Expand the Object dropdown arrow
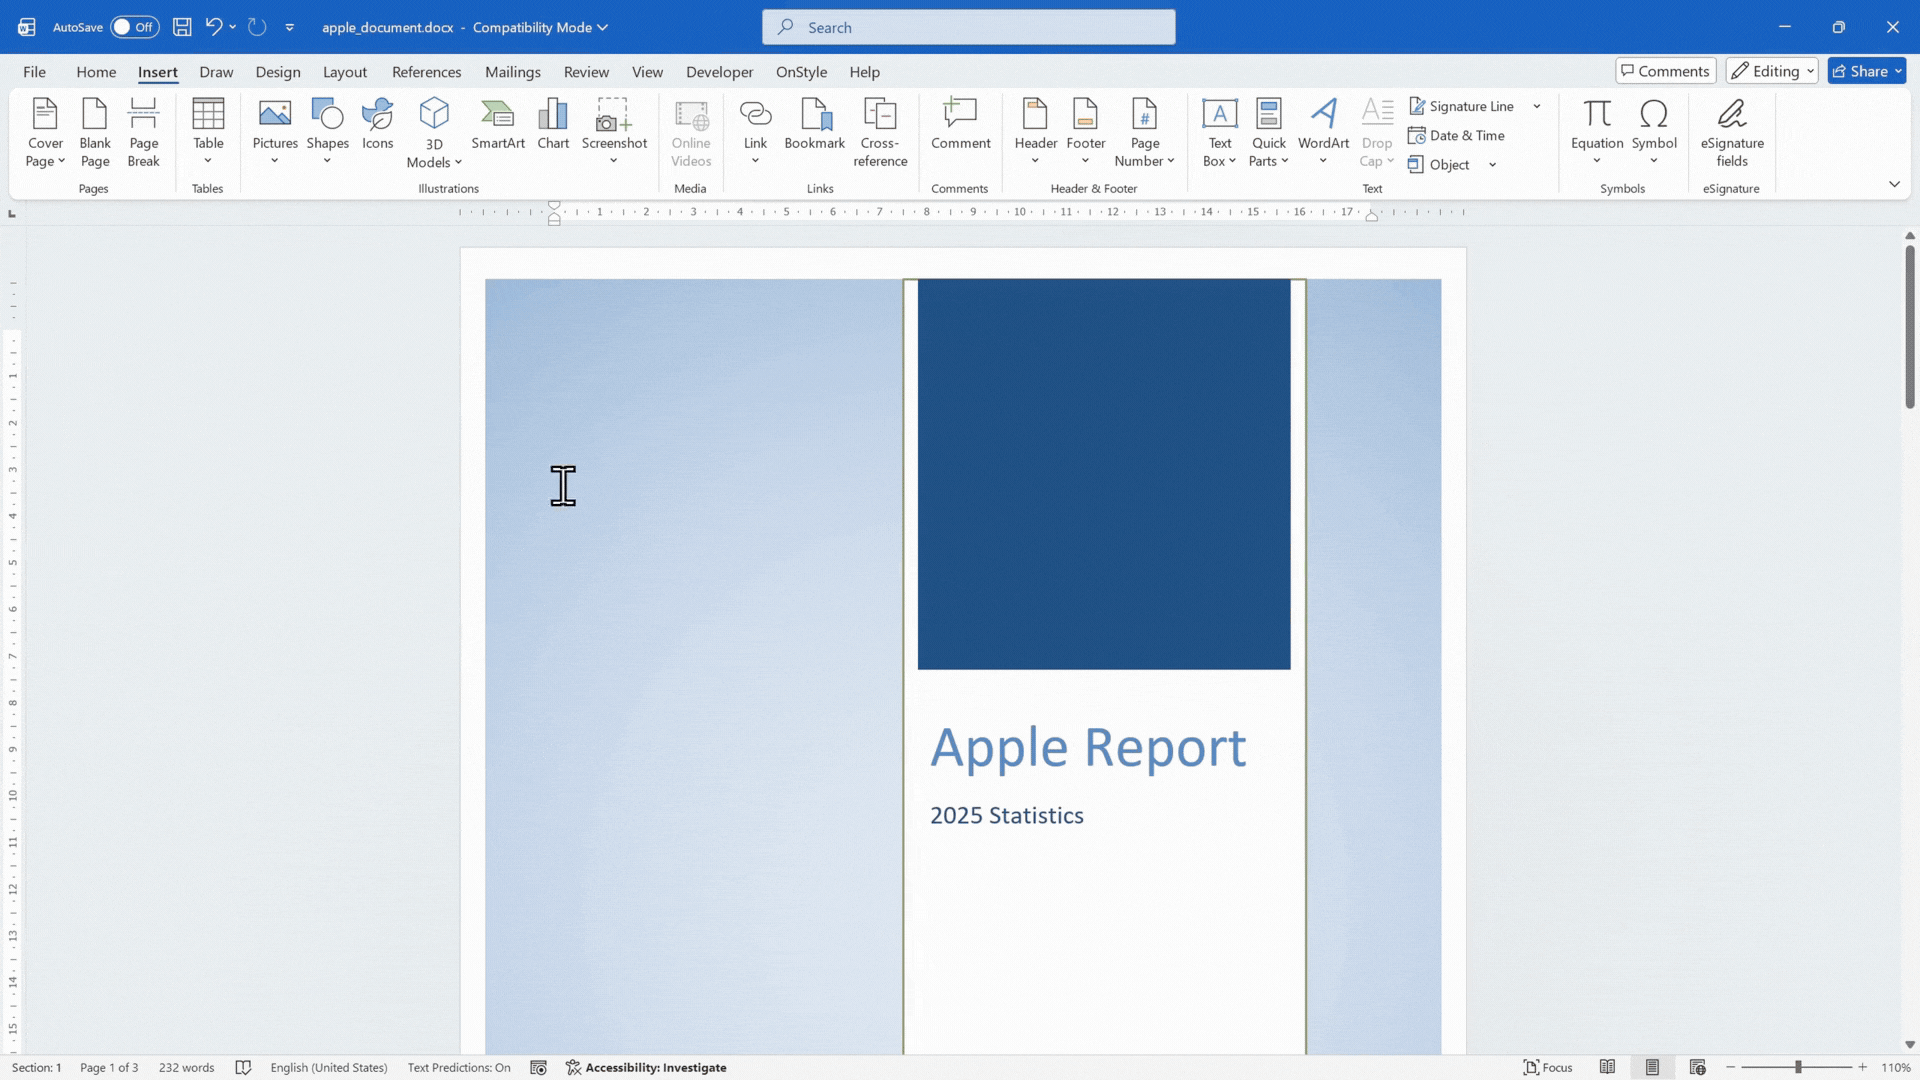The width and height of the screenshot is (1920, 1080). [x=1492, y=165]
